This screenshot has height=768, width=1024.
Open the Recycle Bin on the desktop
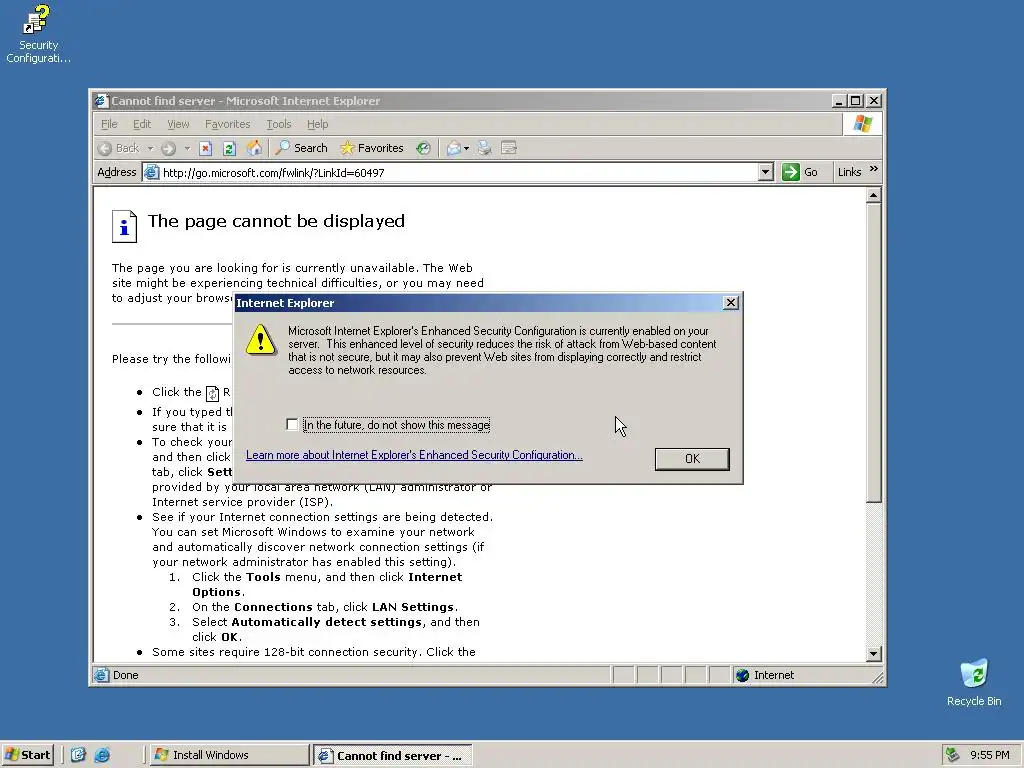(974, 682)
